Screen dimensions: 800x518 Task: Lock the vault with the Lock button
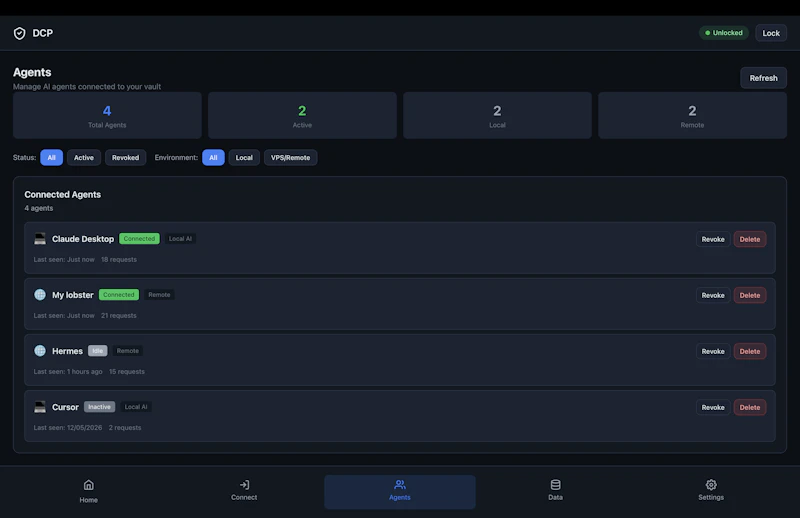tap(771, 33)
